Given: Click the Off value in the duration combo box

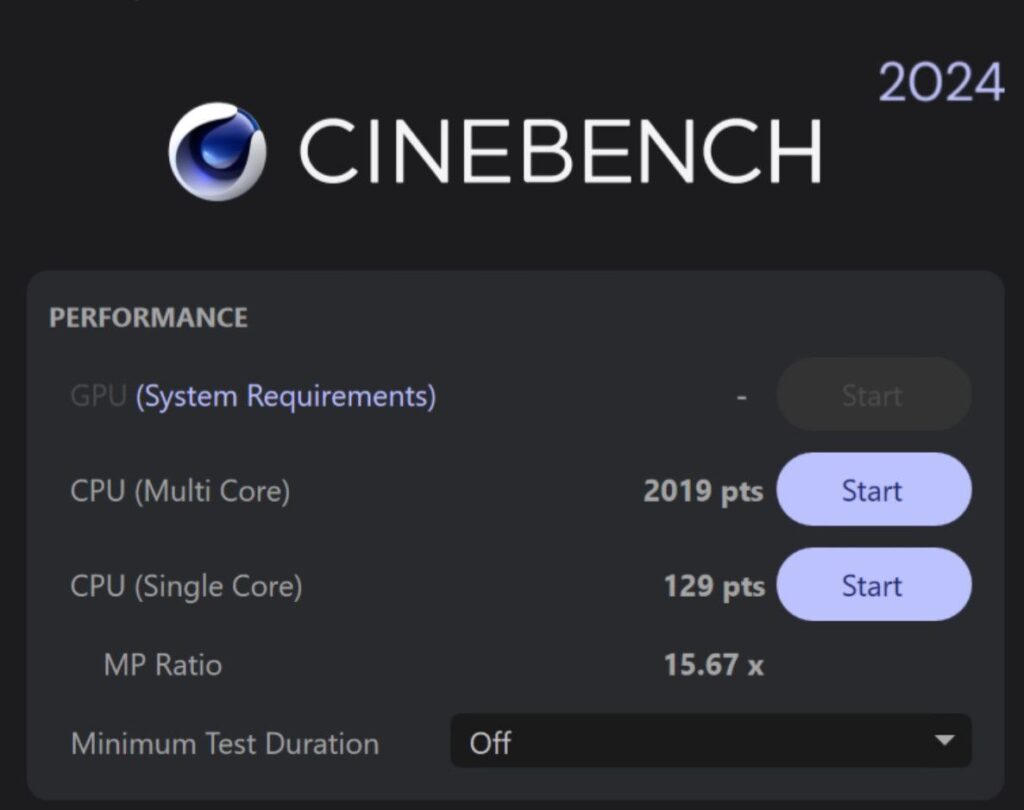Looking at the screenshot, I should pyautogui.click(x=490, y=743).
